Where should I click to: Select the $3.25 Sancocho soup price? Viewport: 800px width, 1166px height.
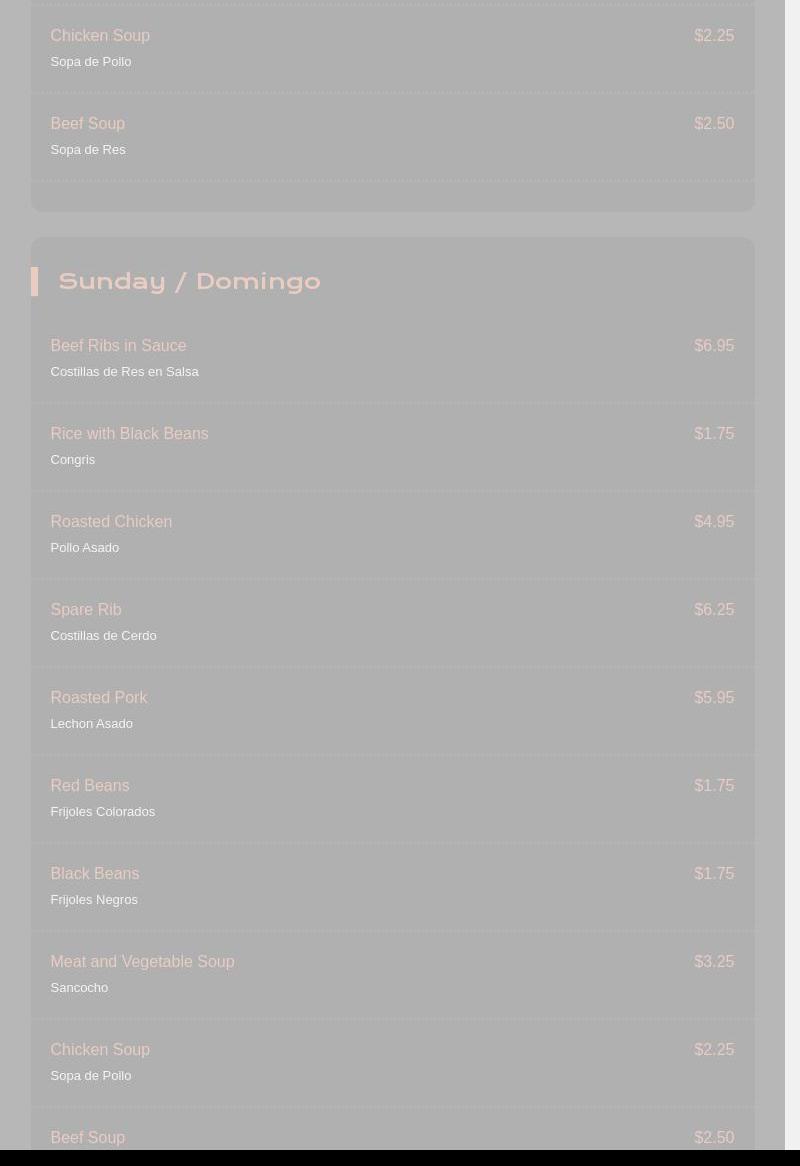714,962
